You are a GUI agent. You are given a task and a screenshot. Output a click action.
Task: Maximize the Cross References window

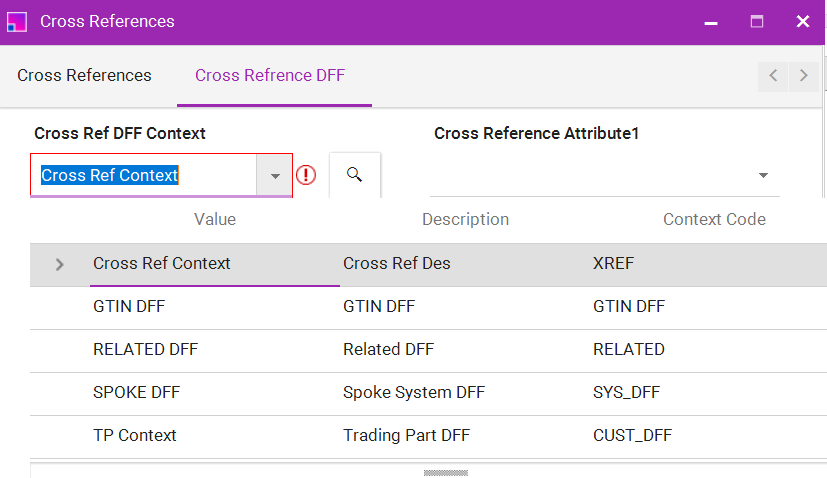[x=757, y=22]
